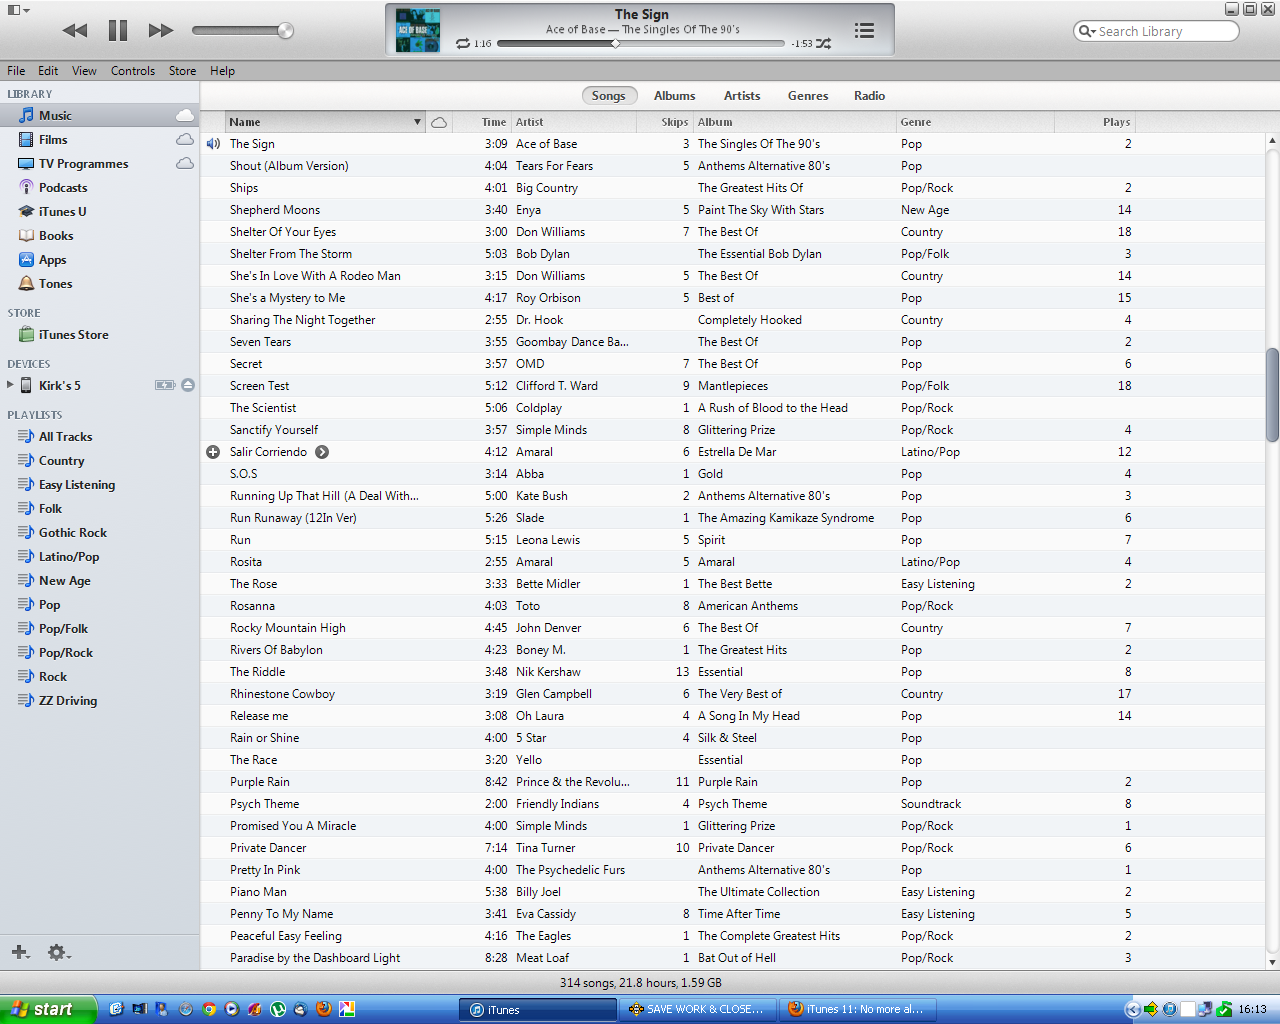The height and width of the screenshot is (1024, 1280).
Task: Open the File menu
Action: tap(16, 71)
